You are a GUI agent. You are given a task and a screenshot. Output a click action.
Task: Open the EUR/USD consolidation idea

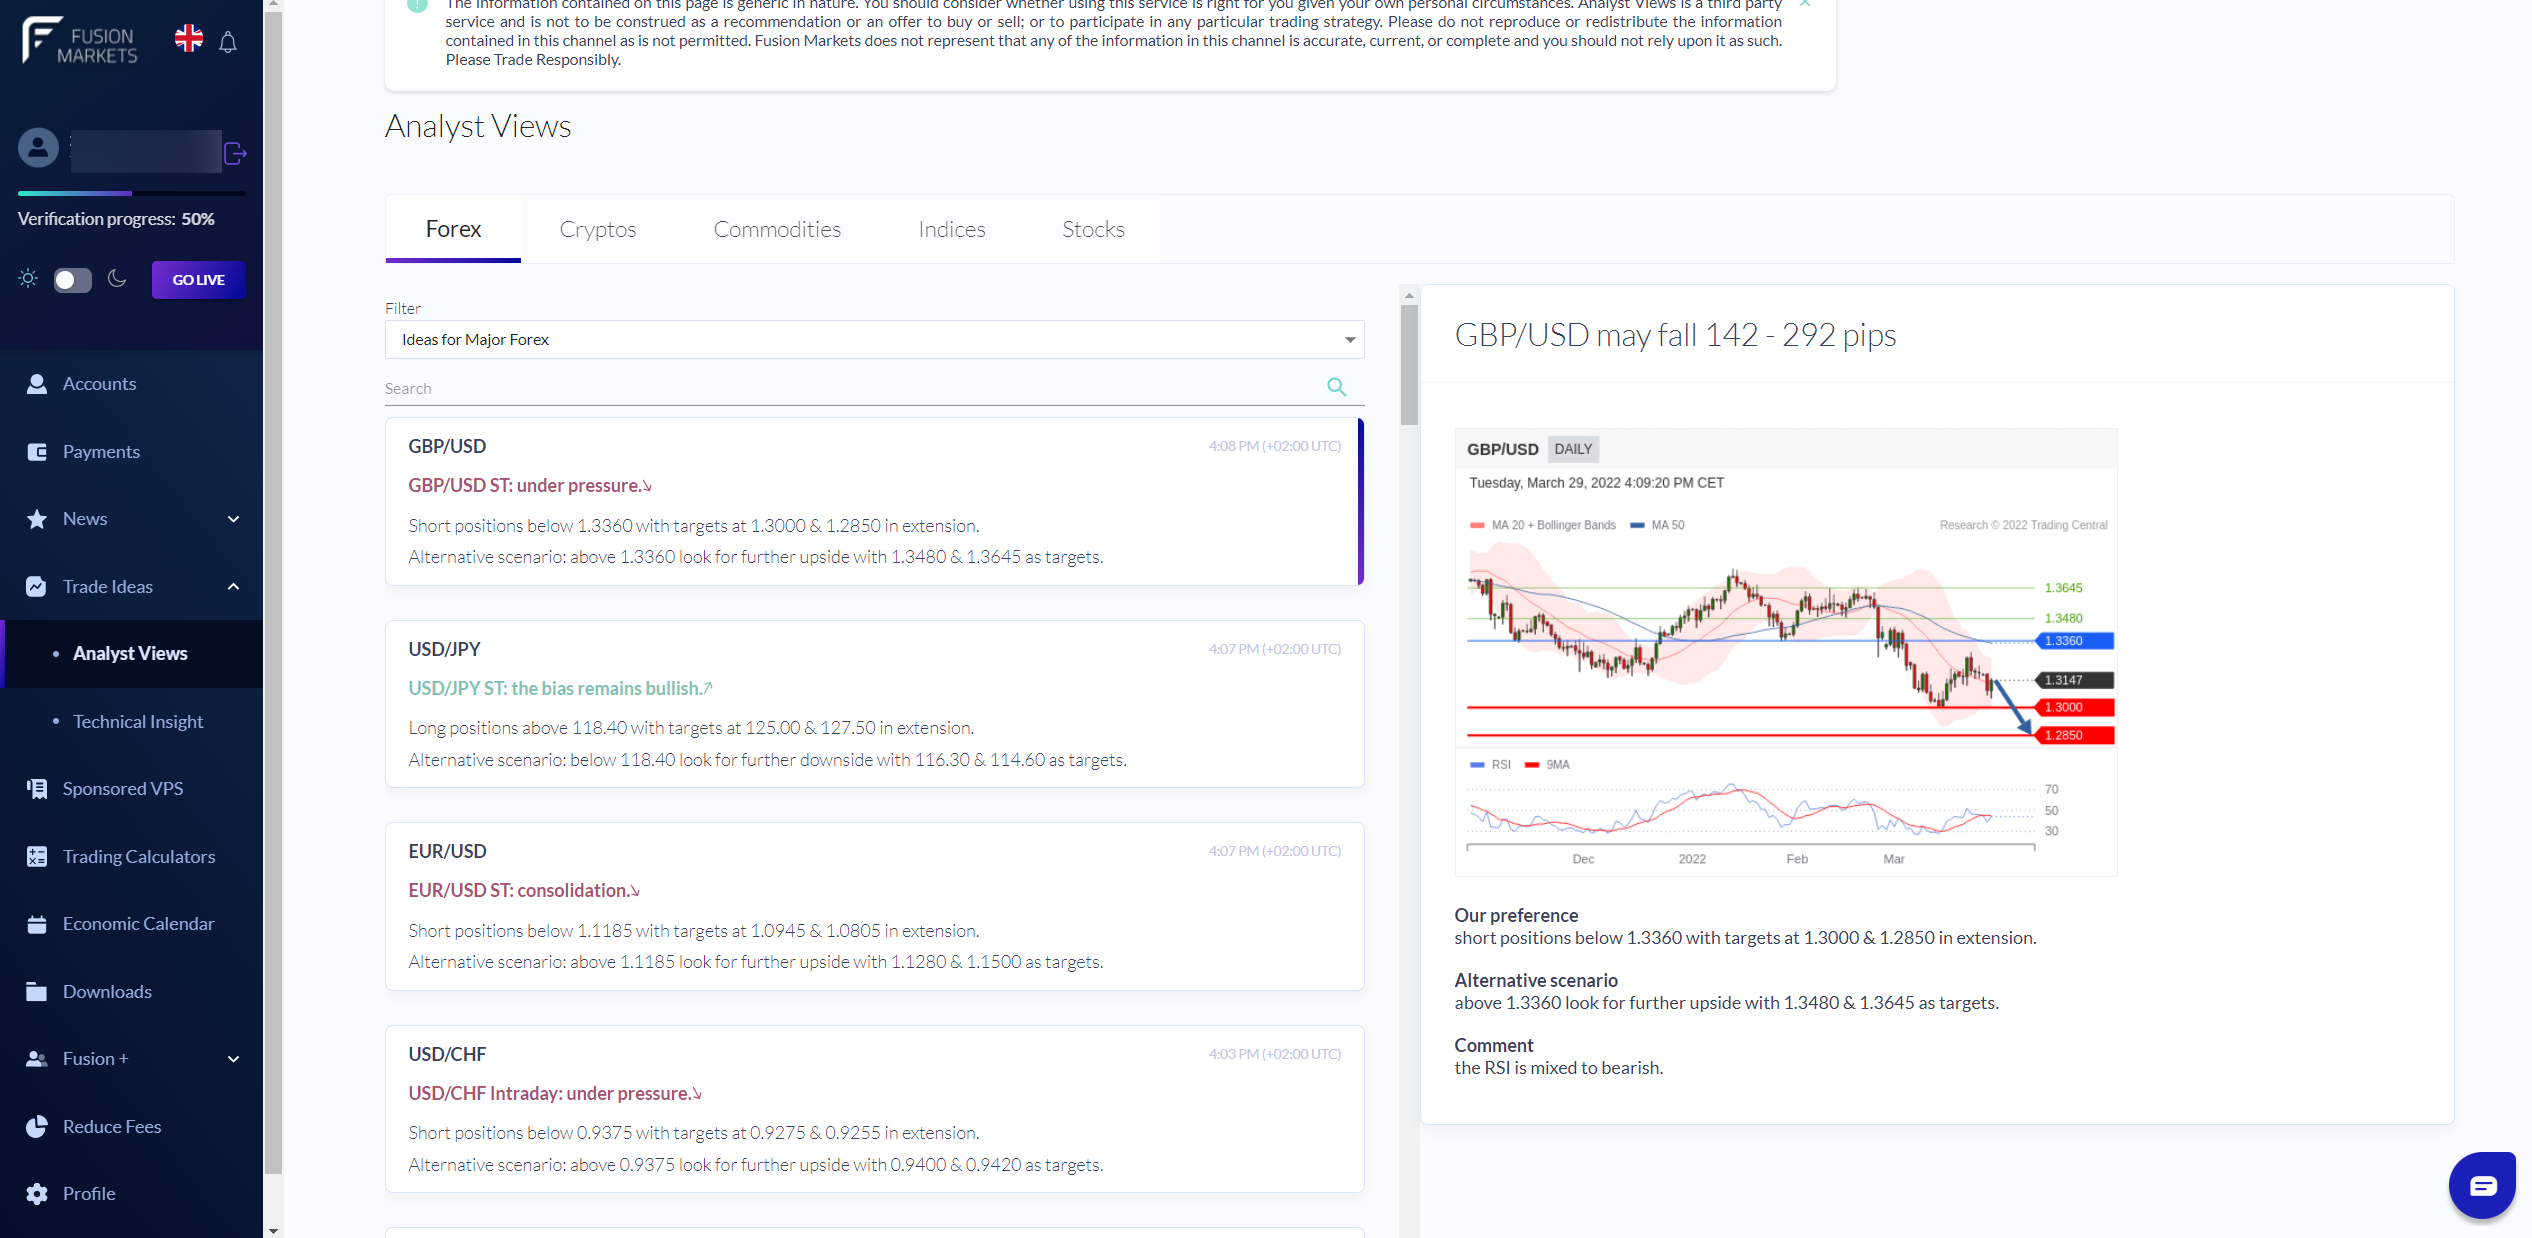pyautogui.click(x=874, y=907)
